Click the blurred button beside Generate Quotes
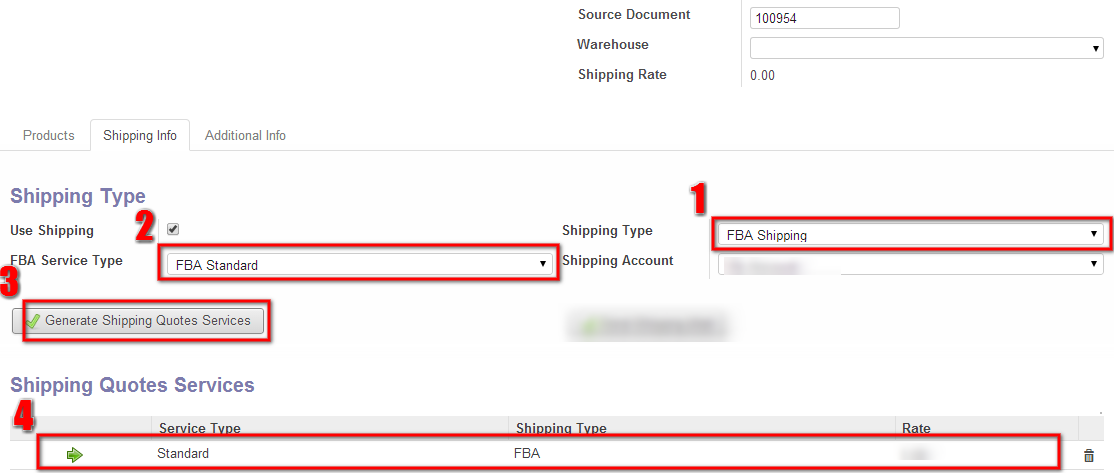This screenshot has width=1114, height=473. coord(648,327)
